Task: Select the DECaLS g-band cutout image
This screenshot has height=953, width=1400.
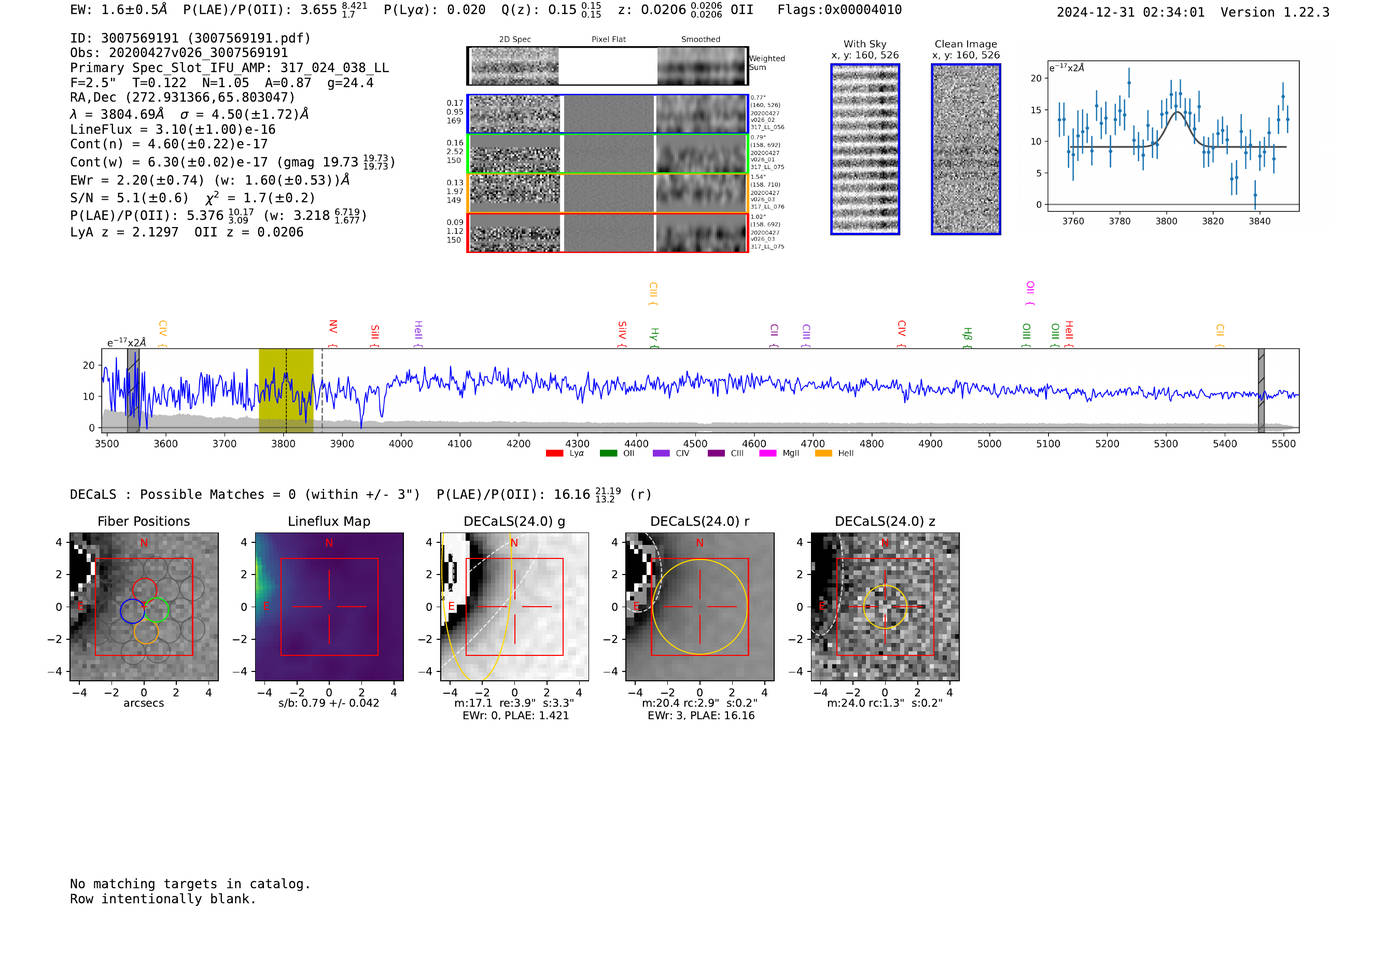Action: point(514,606)
